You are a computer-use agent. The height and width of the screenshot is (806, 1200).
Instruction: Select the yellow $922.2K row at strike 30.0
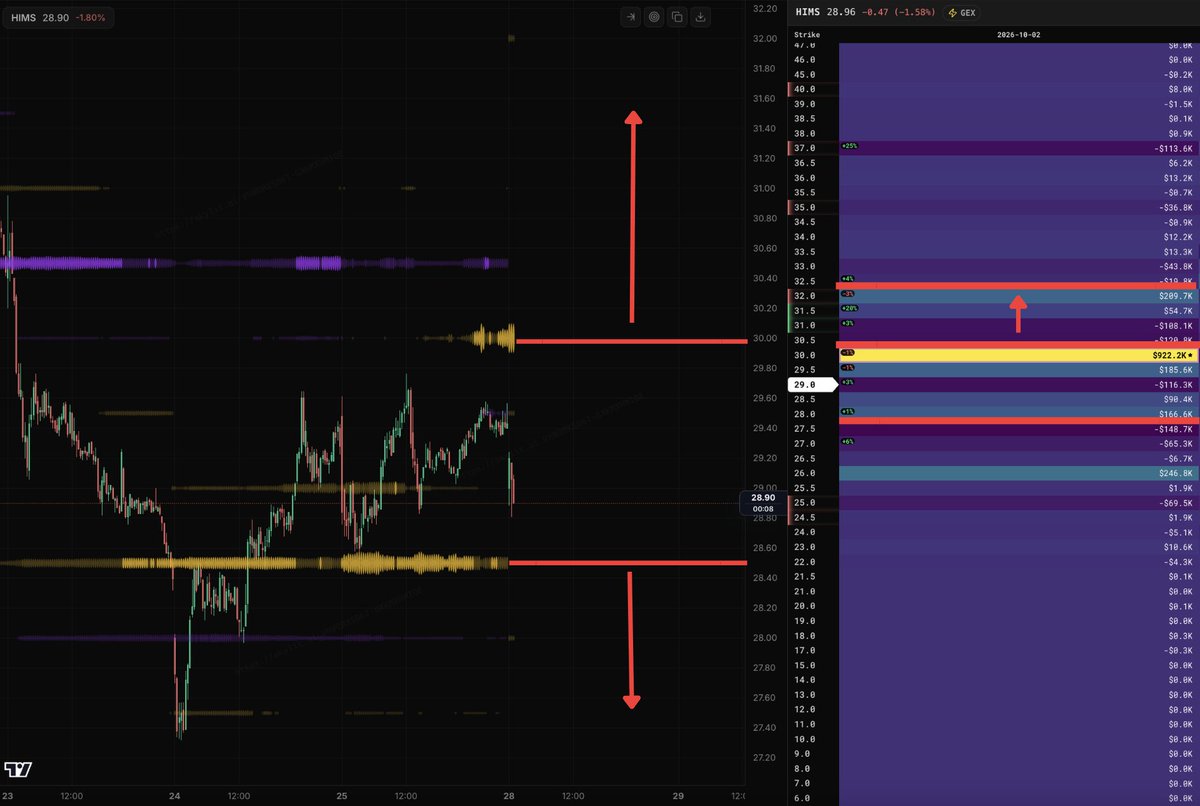click(1018, 355)
